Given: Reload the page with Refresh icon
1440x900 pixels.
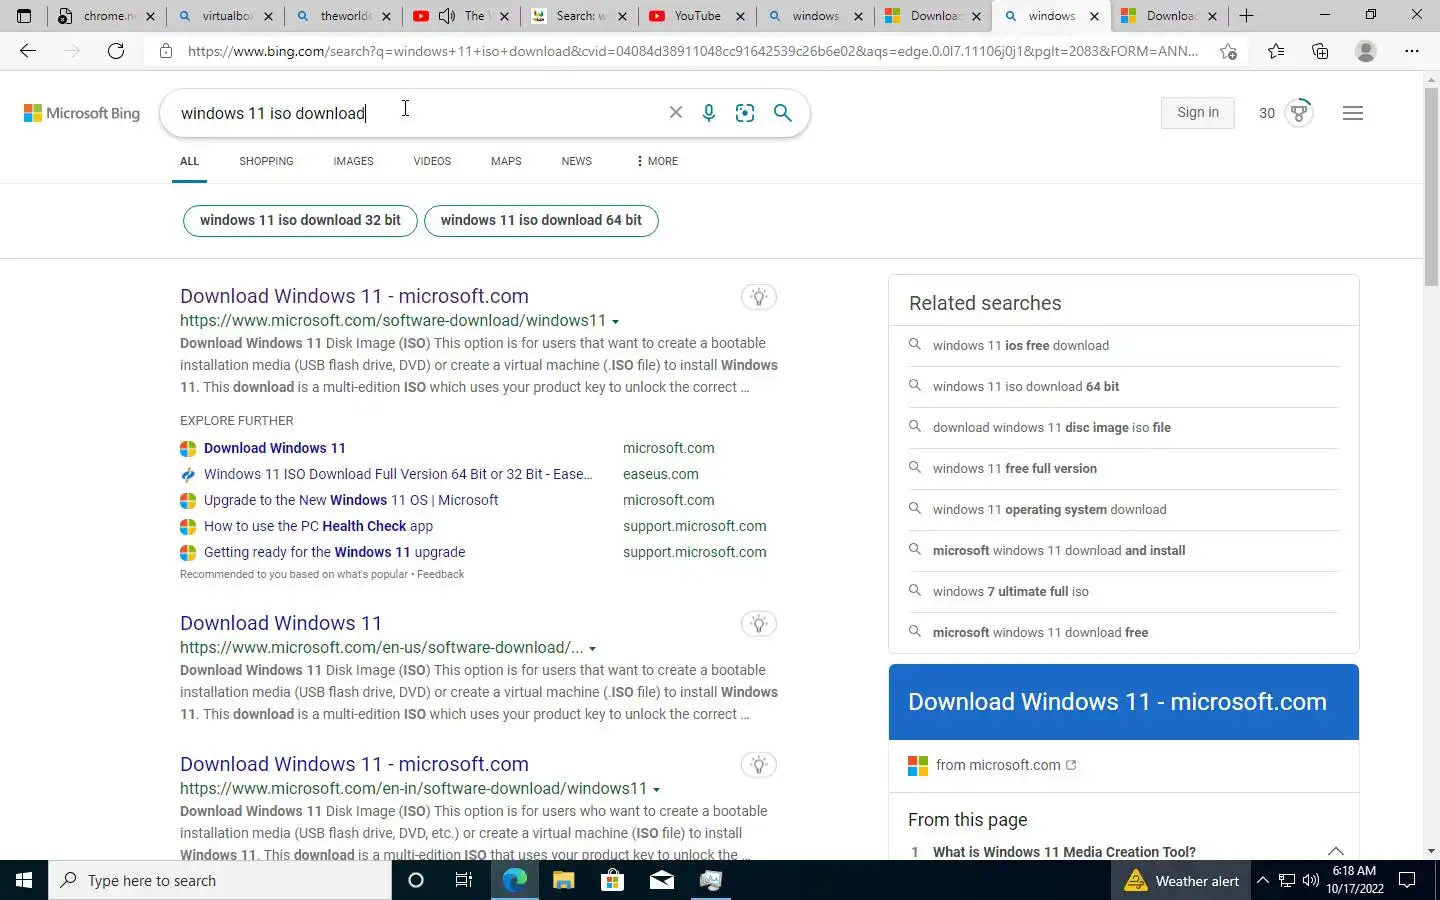Looking at the screenshot, I should click(116, 51).
